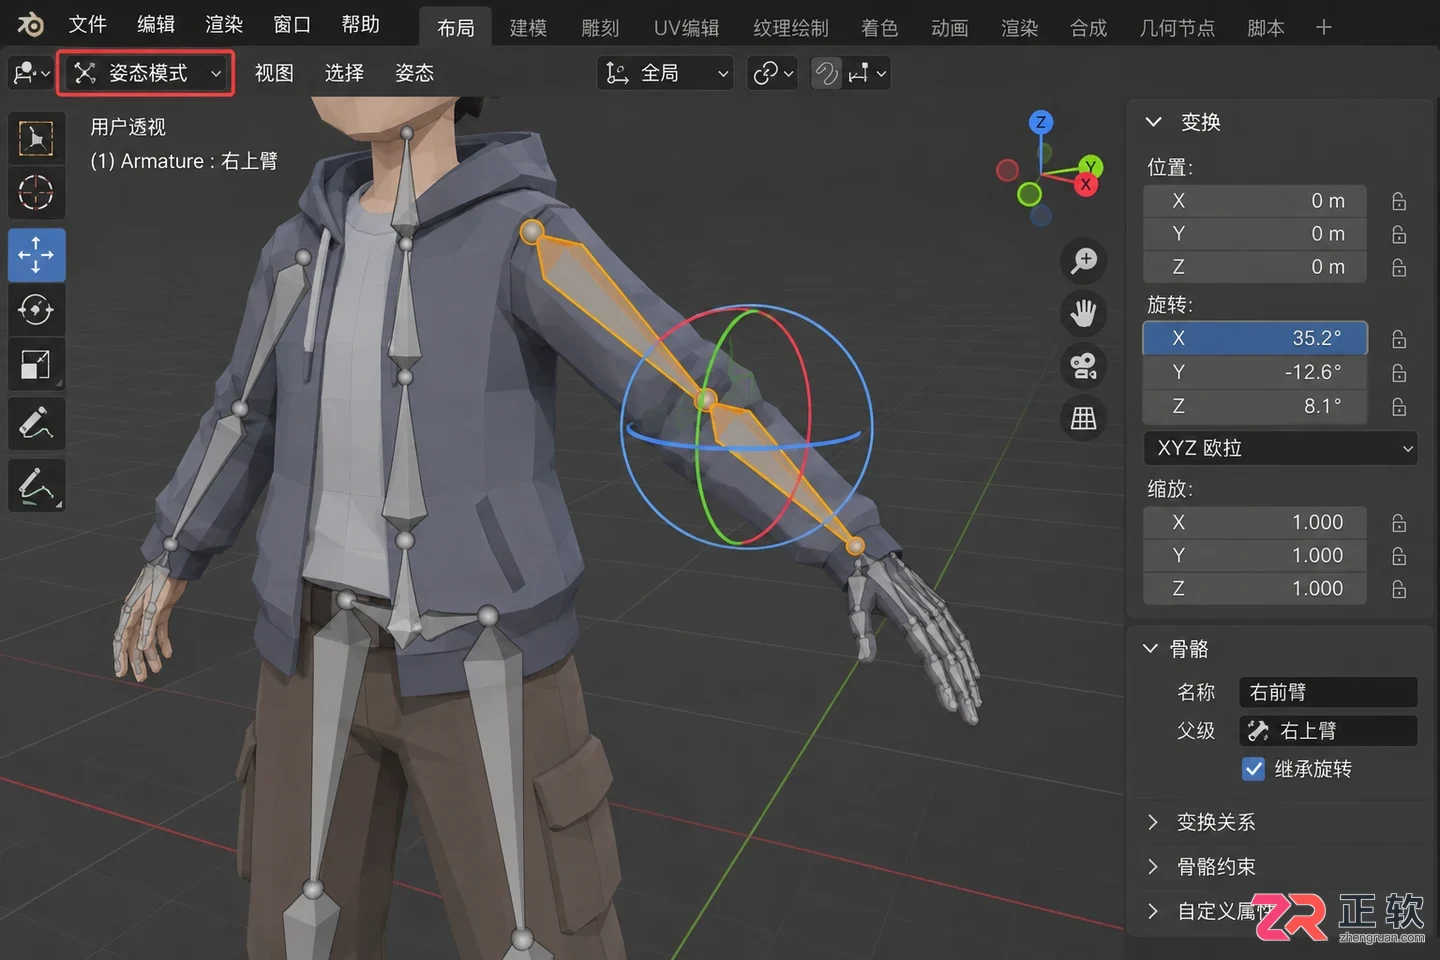This screenshot has width=1440, height=960.
Task: Toggle lock for rotation Z
Action: (x=1399, y=406)
